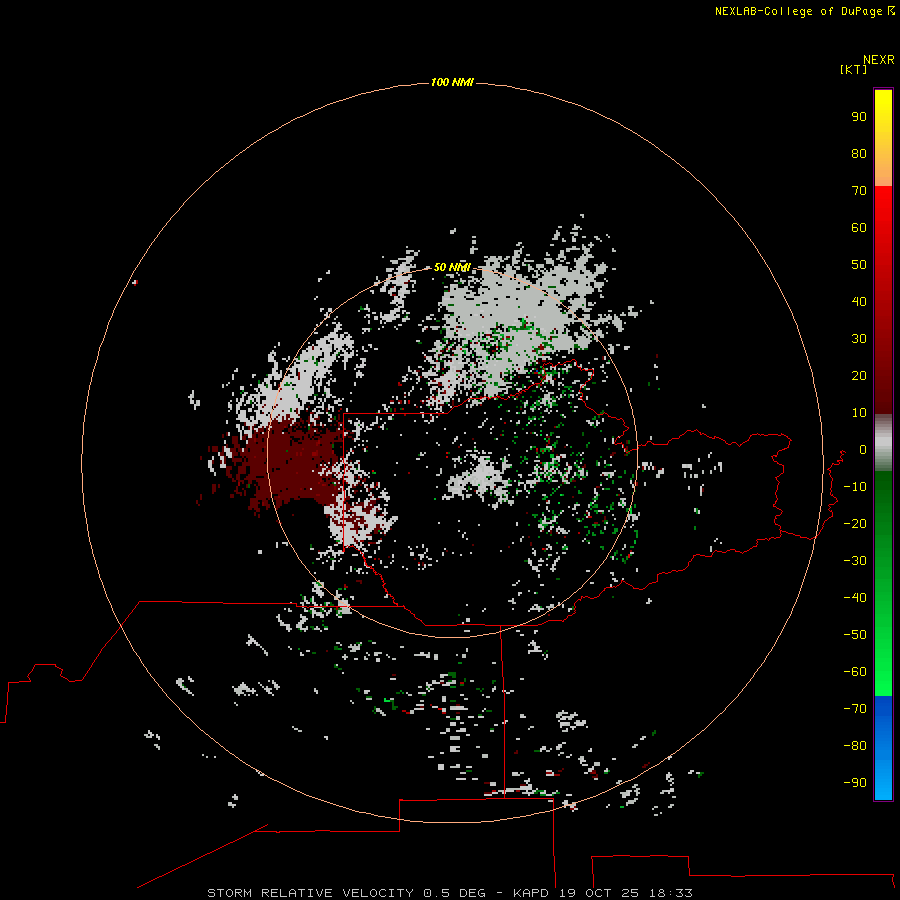The image size is (900, 900).
Task: Click the NEXR label at top right
Action: click(879, 60)
